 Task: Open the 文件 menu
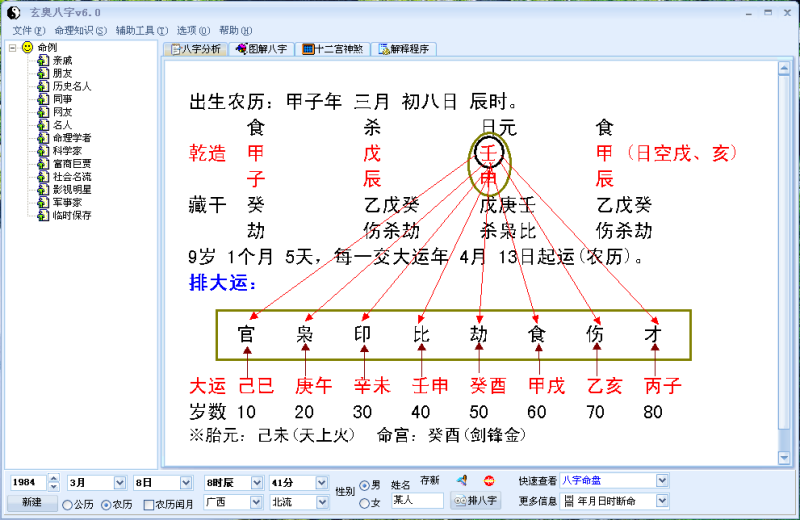[29, 31]
